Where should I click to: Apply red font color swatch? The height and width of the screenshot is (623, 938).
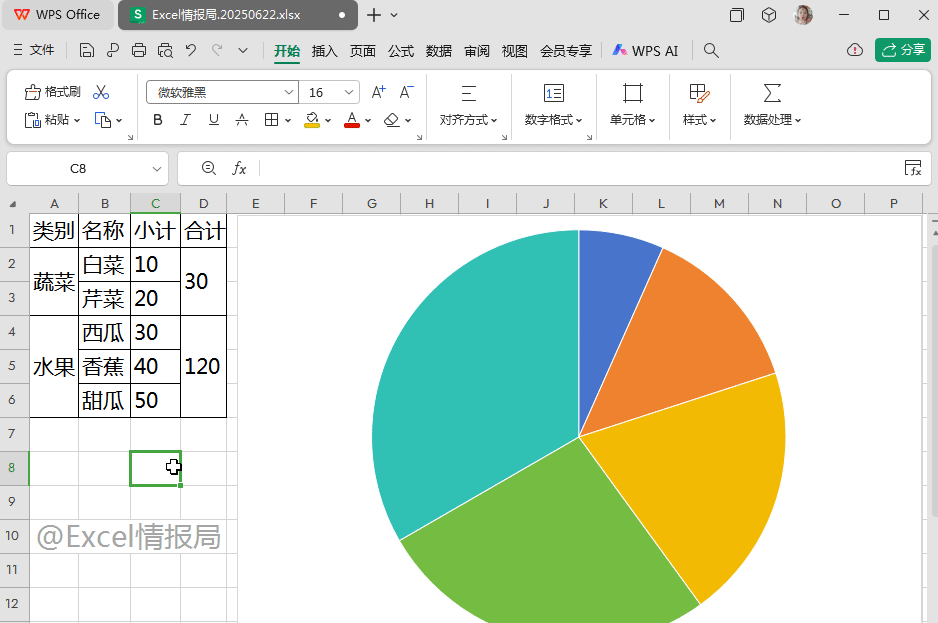pos(352,120)
